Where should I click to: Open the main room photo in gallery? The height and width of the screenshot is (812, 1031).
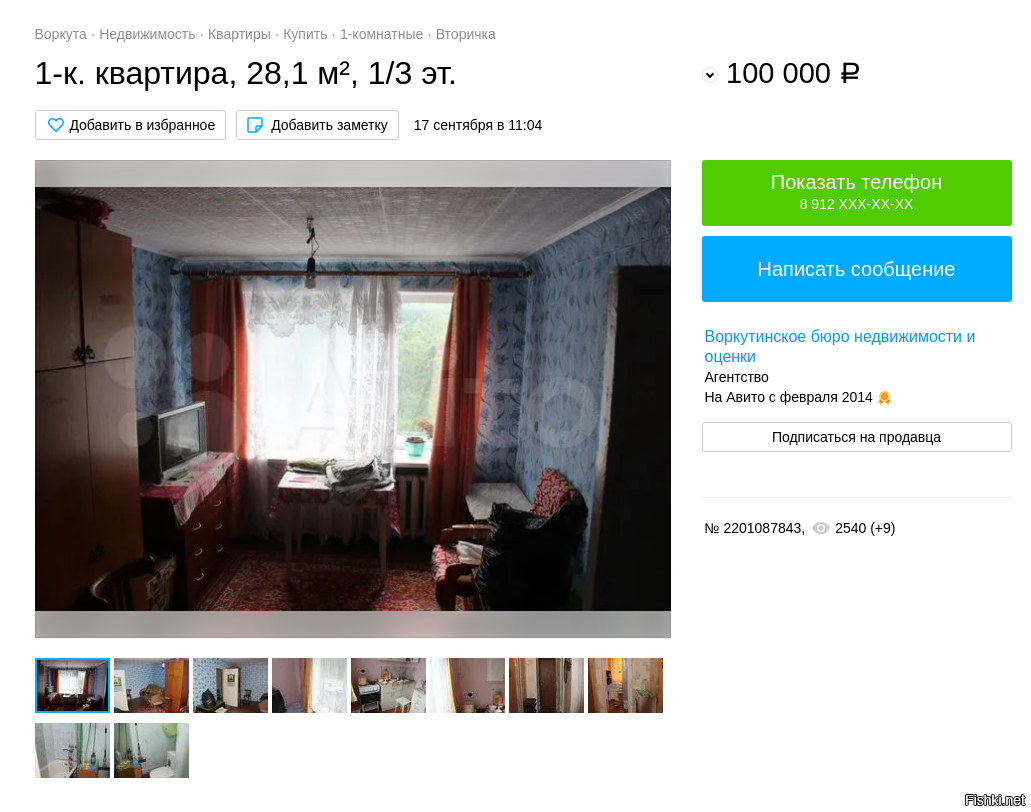coord(353,399)
